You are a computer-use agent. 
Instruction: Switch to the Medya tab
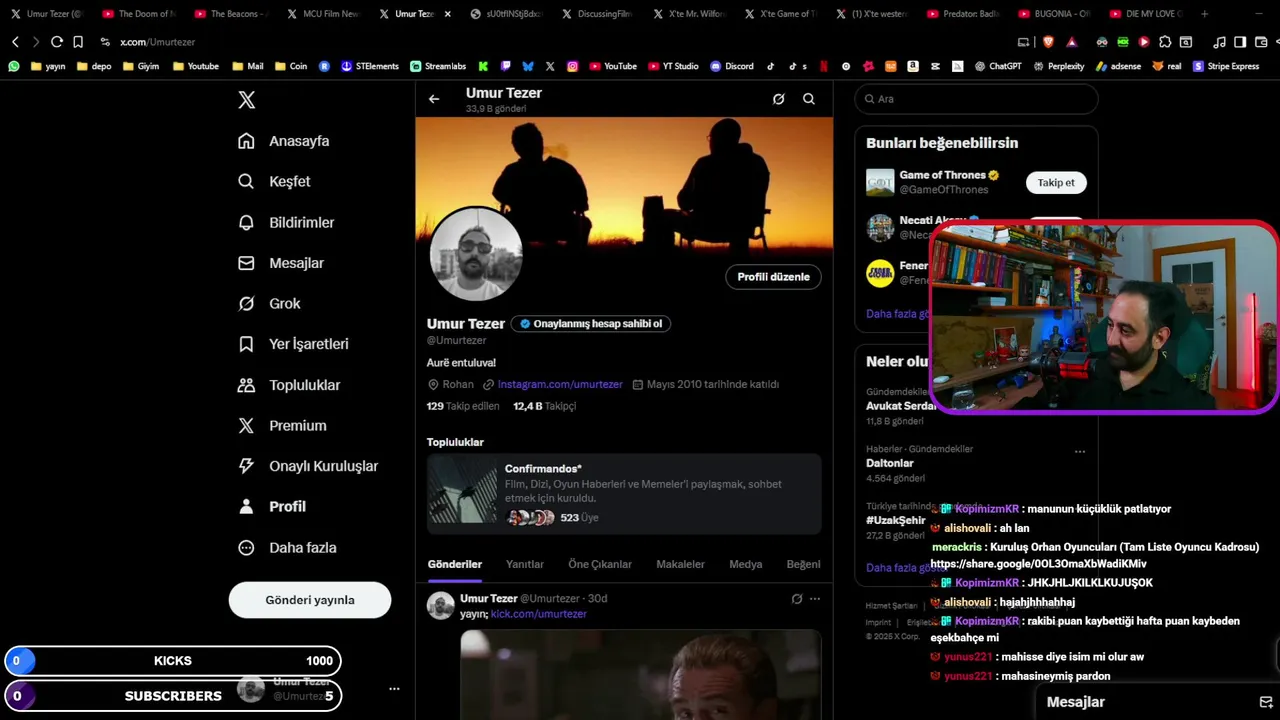(745, 564)
